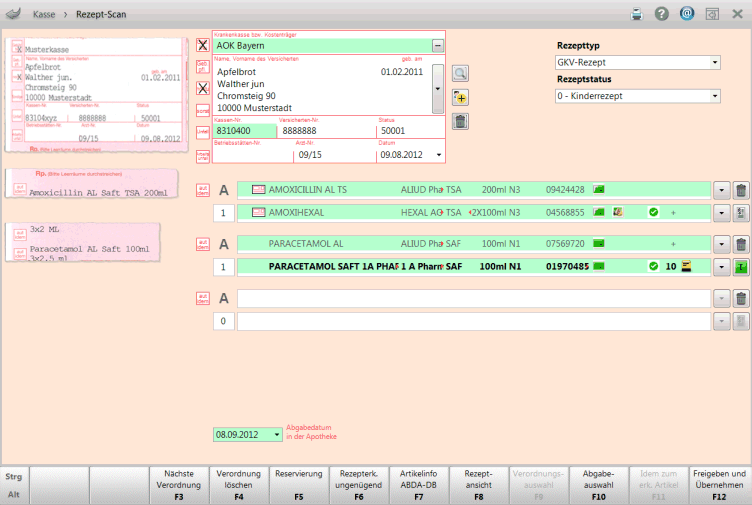Screen dimensions: 752x505
Task: Toggle aut idem box for PARACETAMOL AL row
Action: point(203,245)
